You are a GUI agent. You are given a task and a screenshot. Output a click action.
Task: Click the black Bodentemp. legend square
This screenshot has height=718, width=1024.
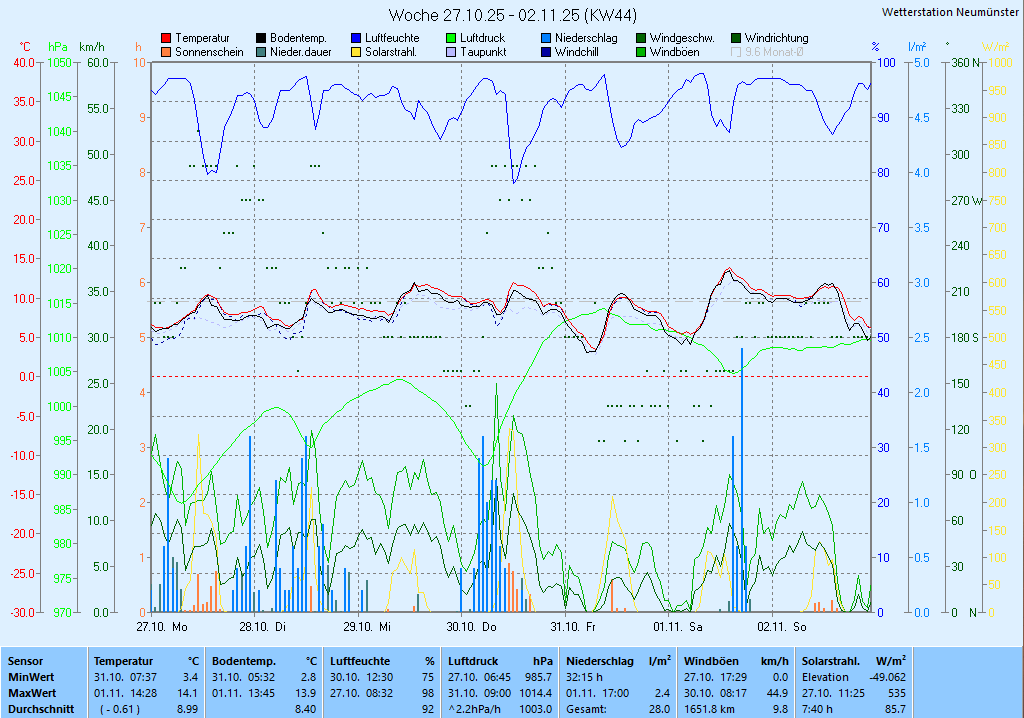click(x=261, y=38)
